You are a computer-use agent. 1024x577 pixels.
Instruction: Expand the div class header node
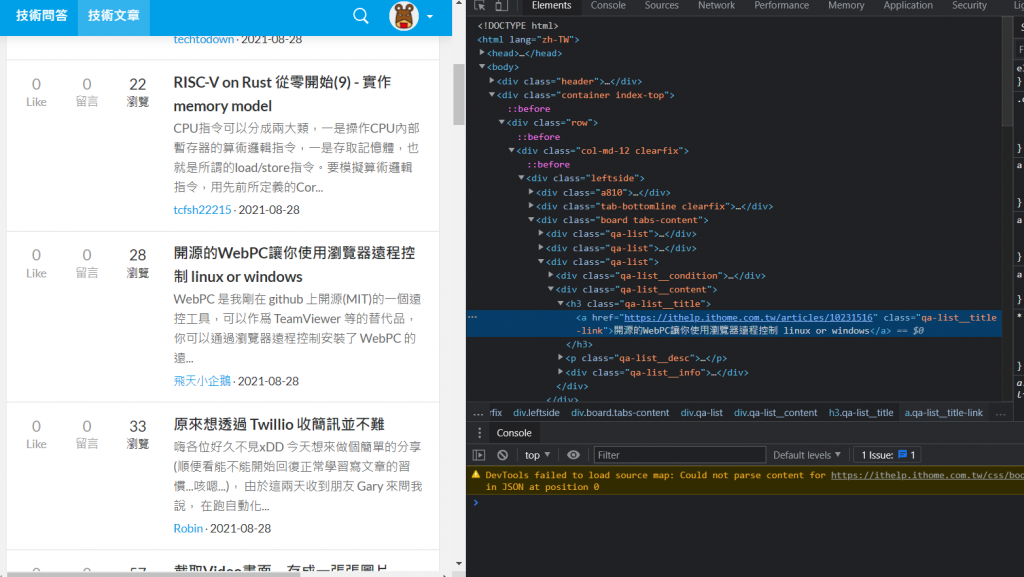[492, 81]
